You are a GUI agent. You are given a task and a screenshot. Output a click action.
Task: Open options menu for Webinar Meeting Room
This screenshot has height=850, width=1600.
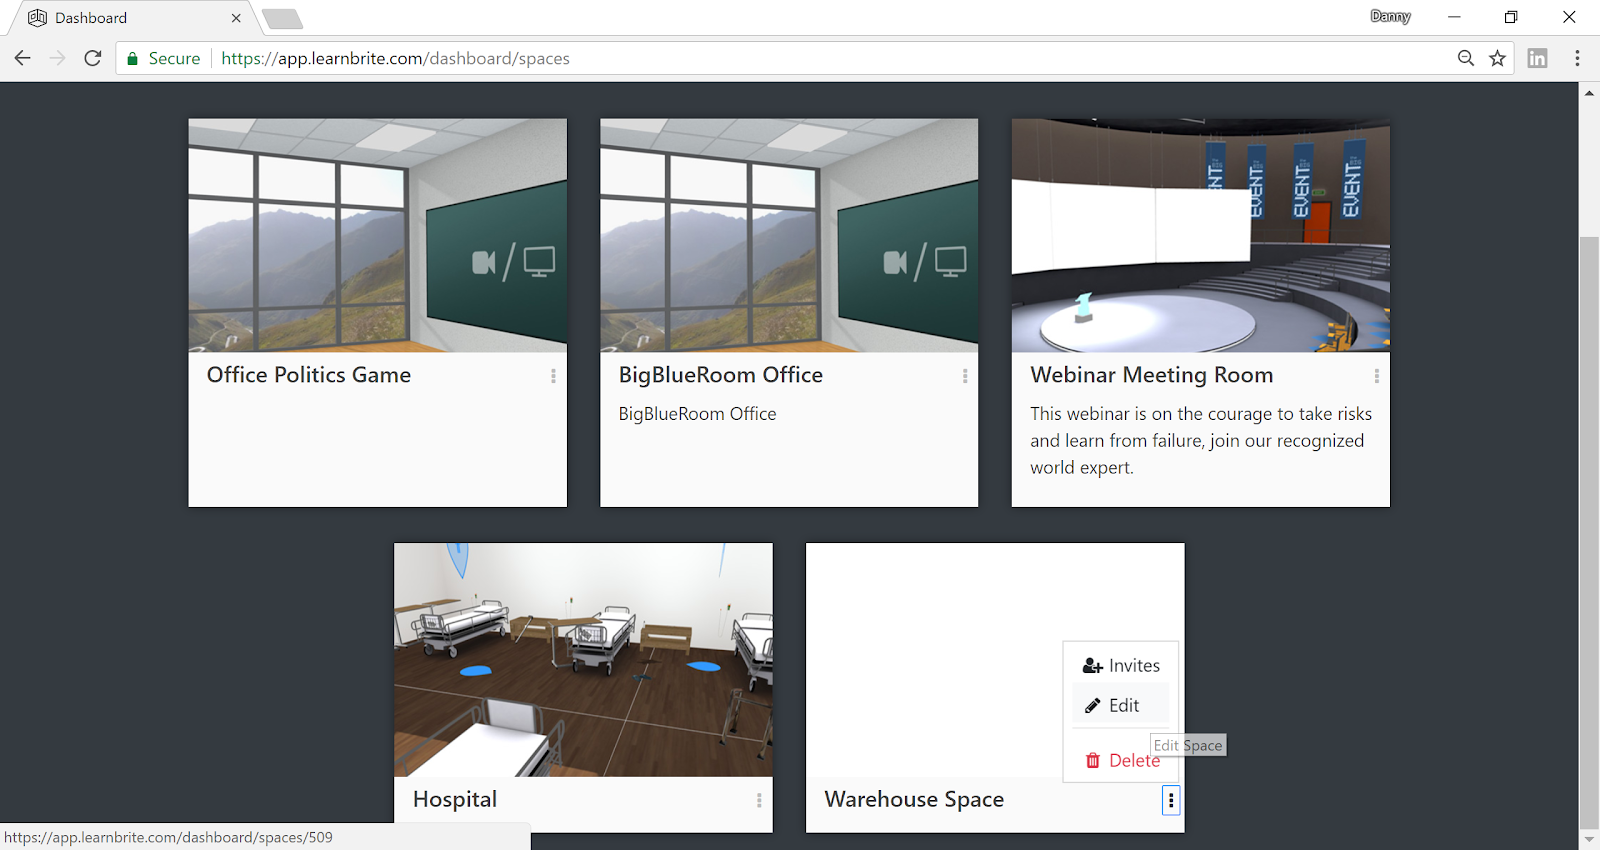coord(1377,376)
